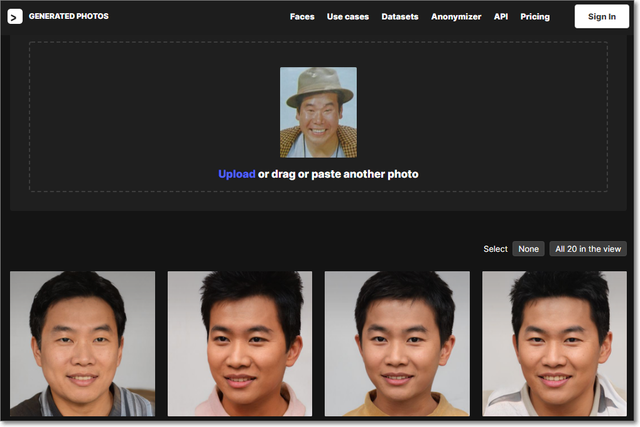Choose None in the Select options
This screenshot has height=427, width=640.
(x=528, y=249)
